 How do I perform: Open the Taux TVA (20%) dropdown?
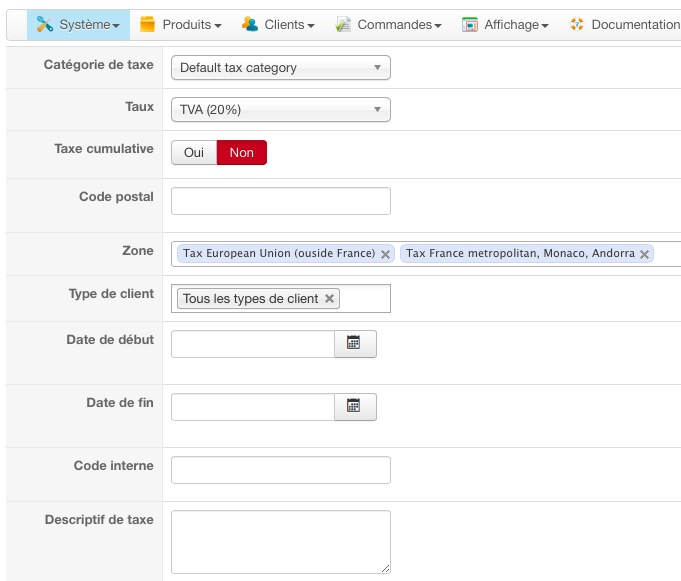coord(280,110)
